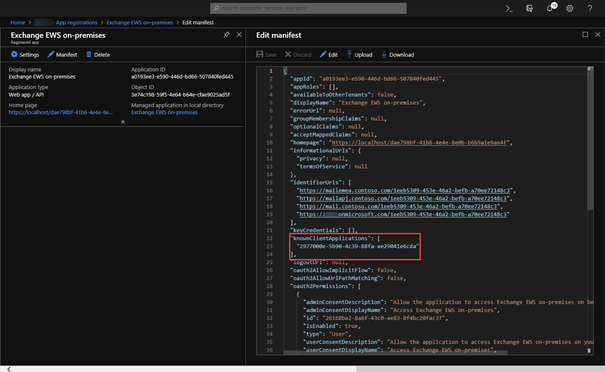This screenshot has height=372, width=605.
Task: Collapse the app essentials section arrow
Action: [x=123, y=122]
